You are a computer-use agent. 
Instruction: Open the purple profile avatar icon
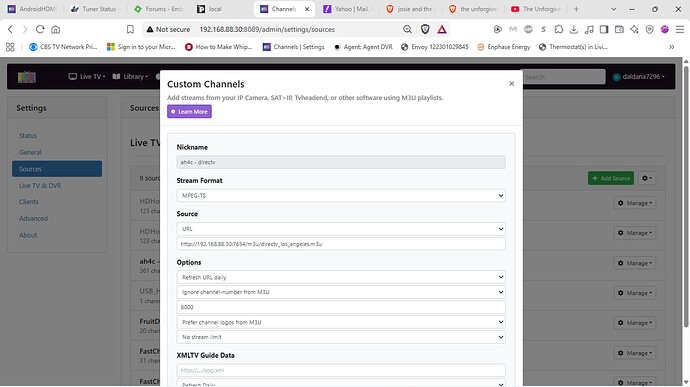[664, 29]
